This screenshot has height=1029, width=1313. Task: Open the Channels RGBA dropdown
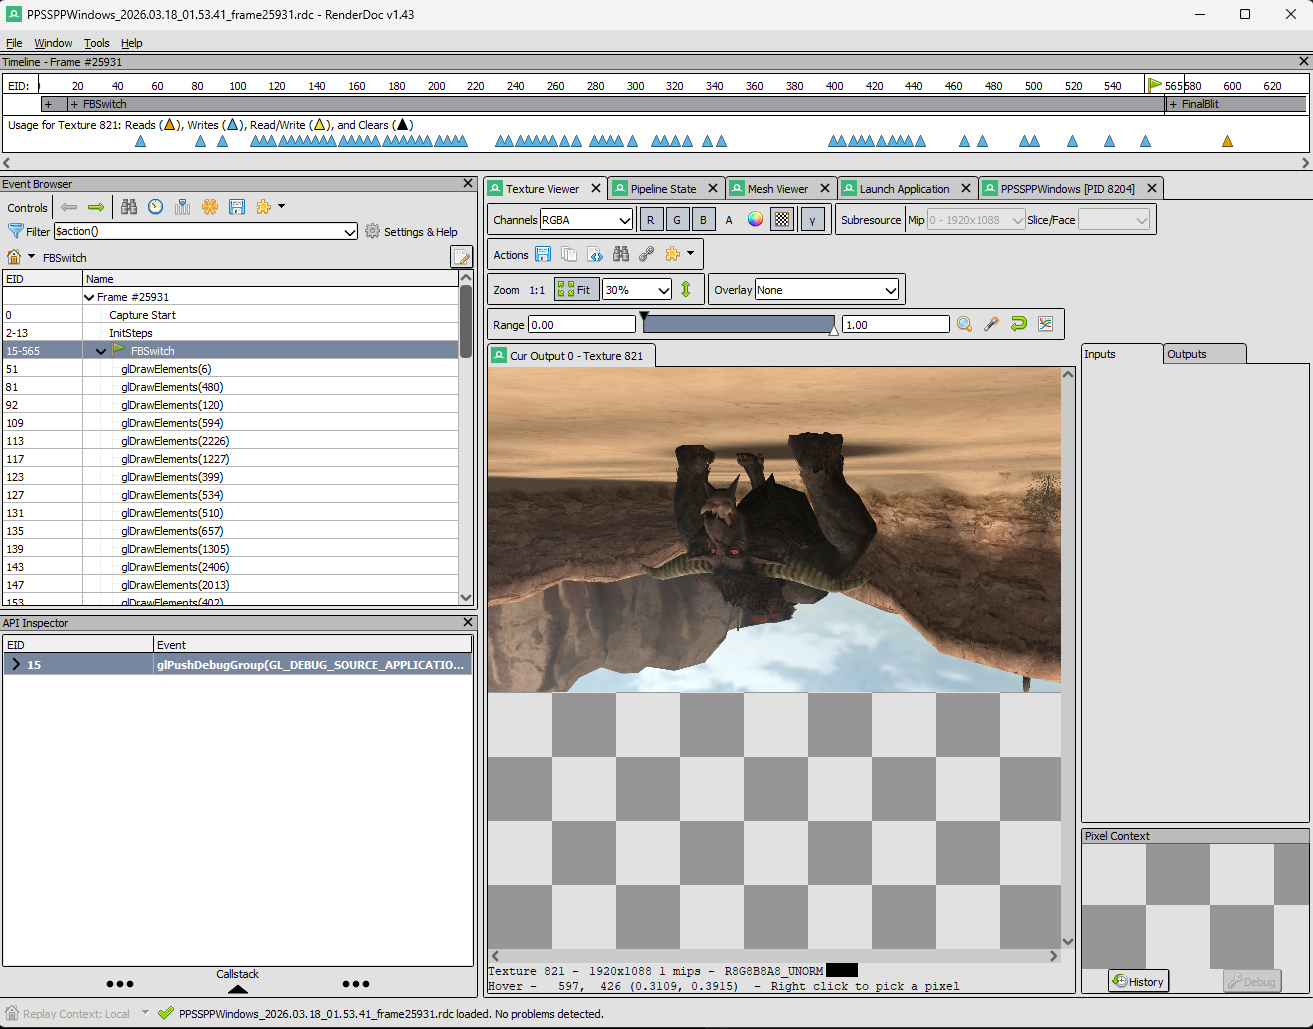click(586, 220)
